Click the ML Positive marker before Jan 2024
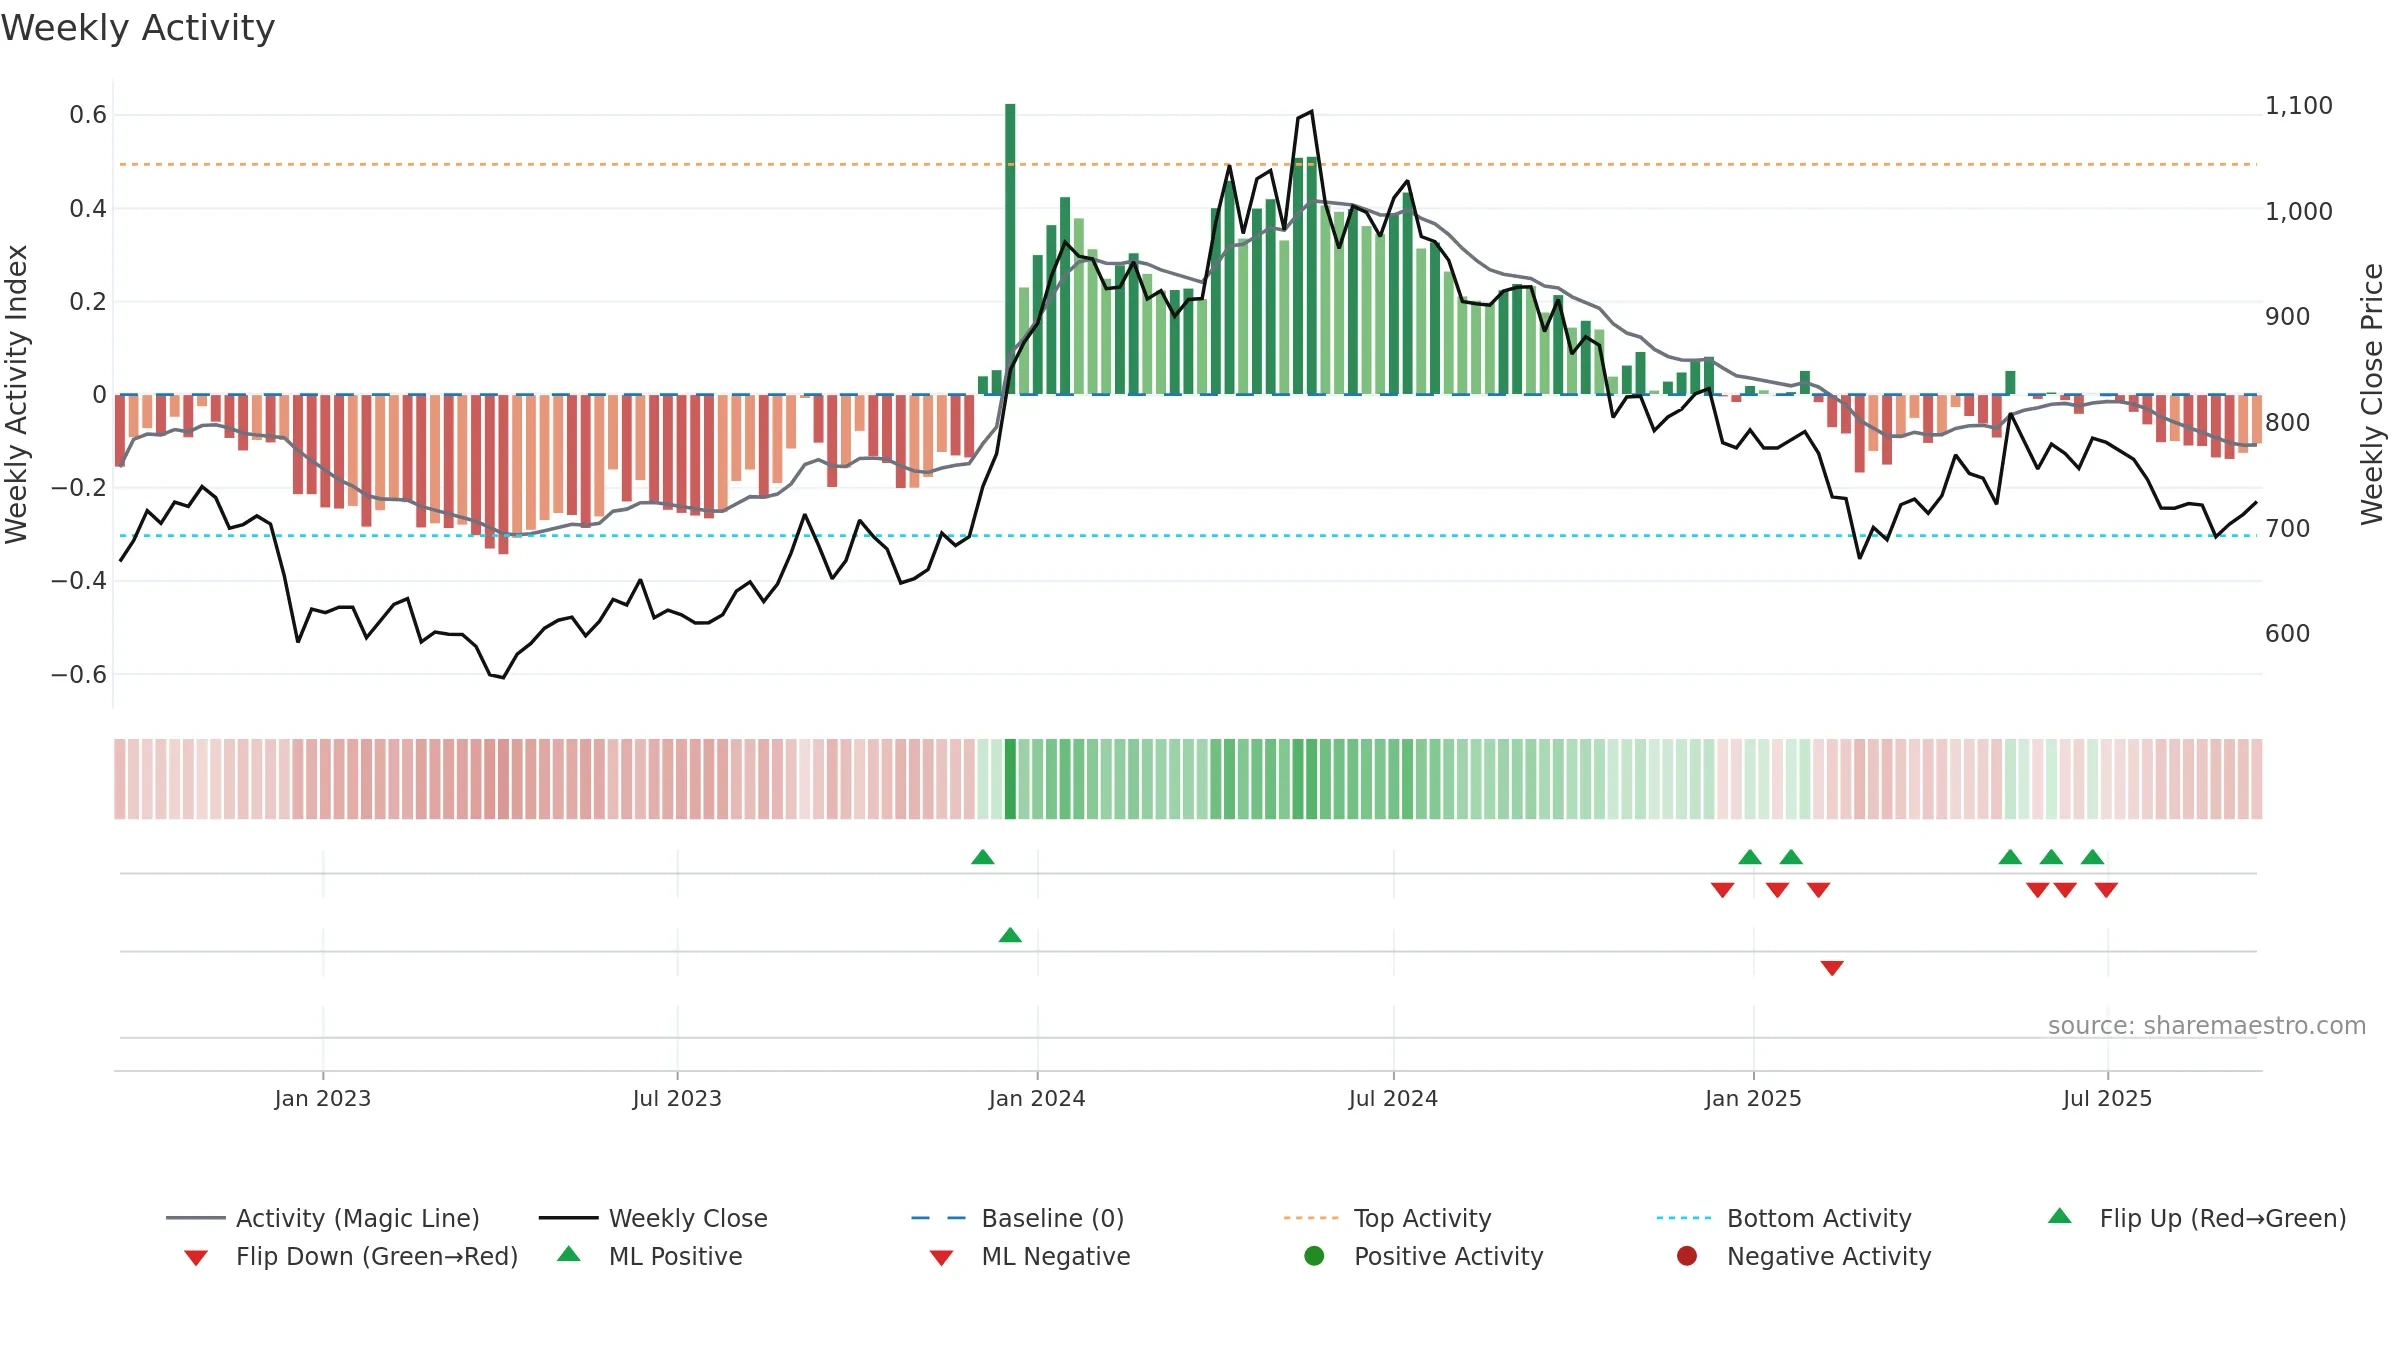The height and width of the screenshot is (1350, 2400). click(x=1010, y=935)
